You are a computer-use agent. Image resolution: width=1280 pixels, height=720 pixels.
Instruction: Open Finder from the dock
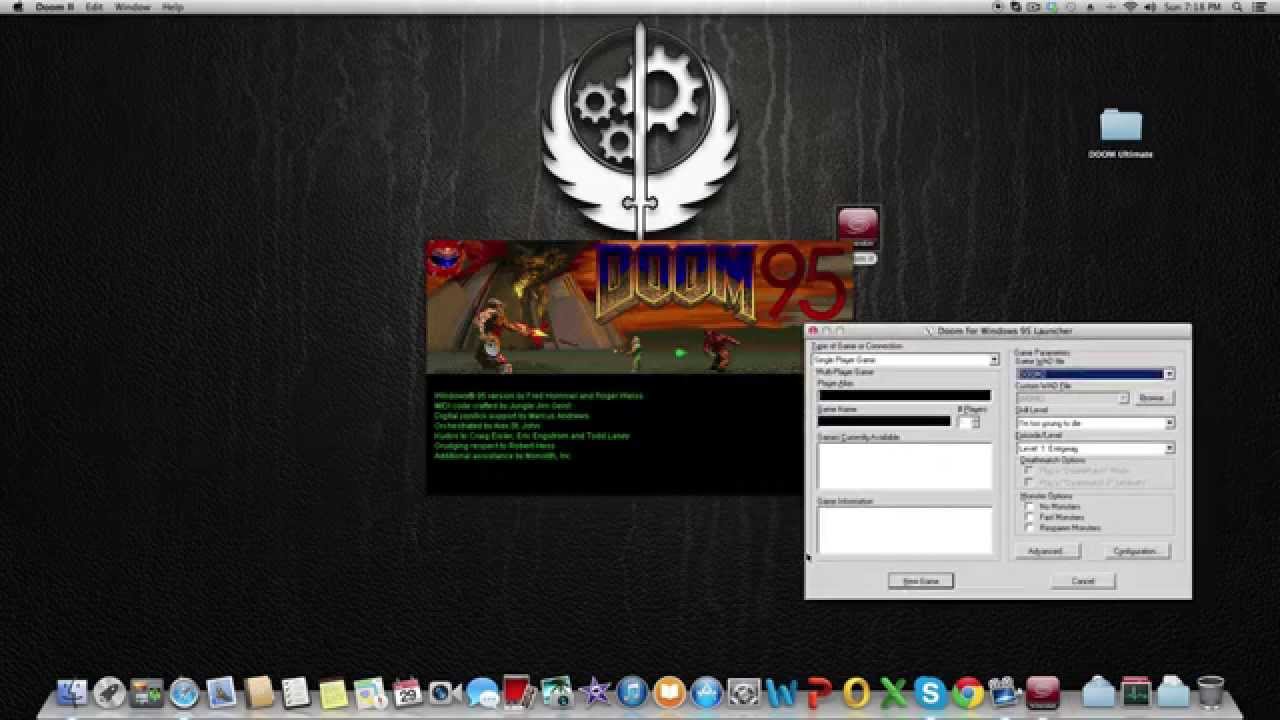pos(72,692)
